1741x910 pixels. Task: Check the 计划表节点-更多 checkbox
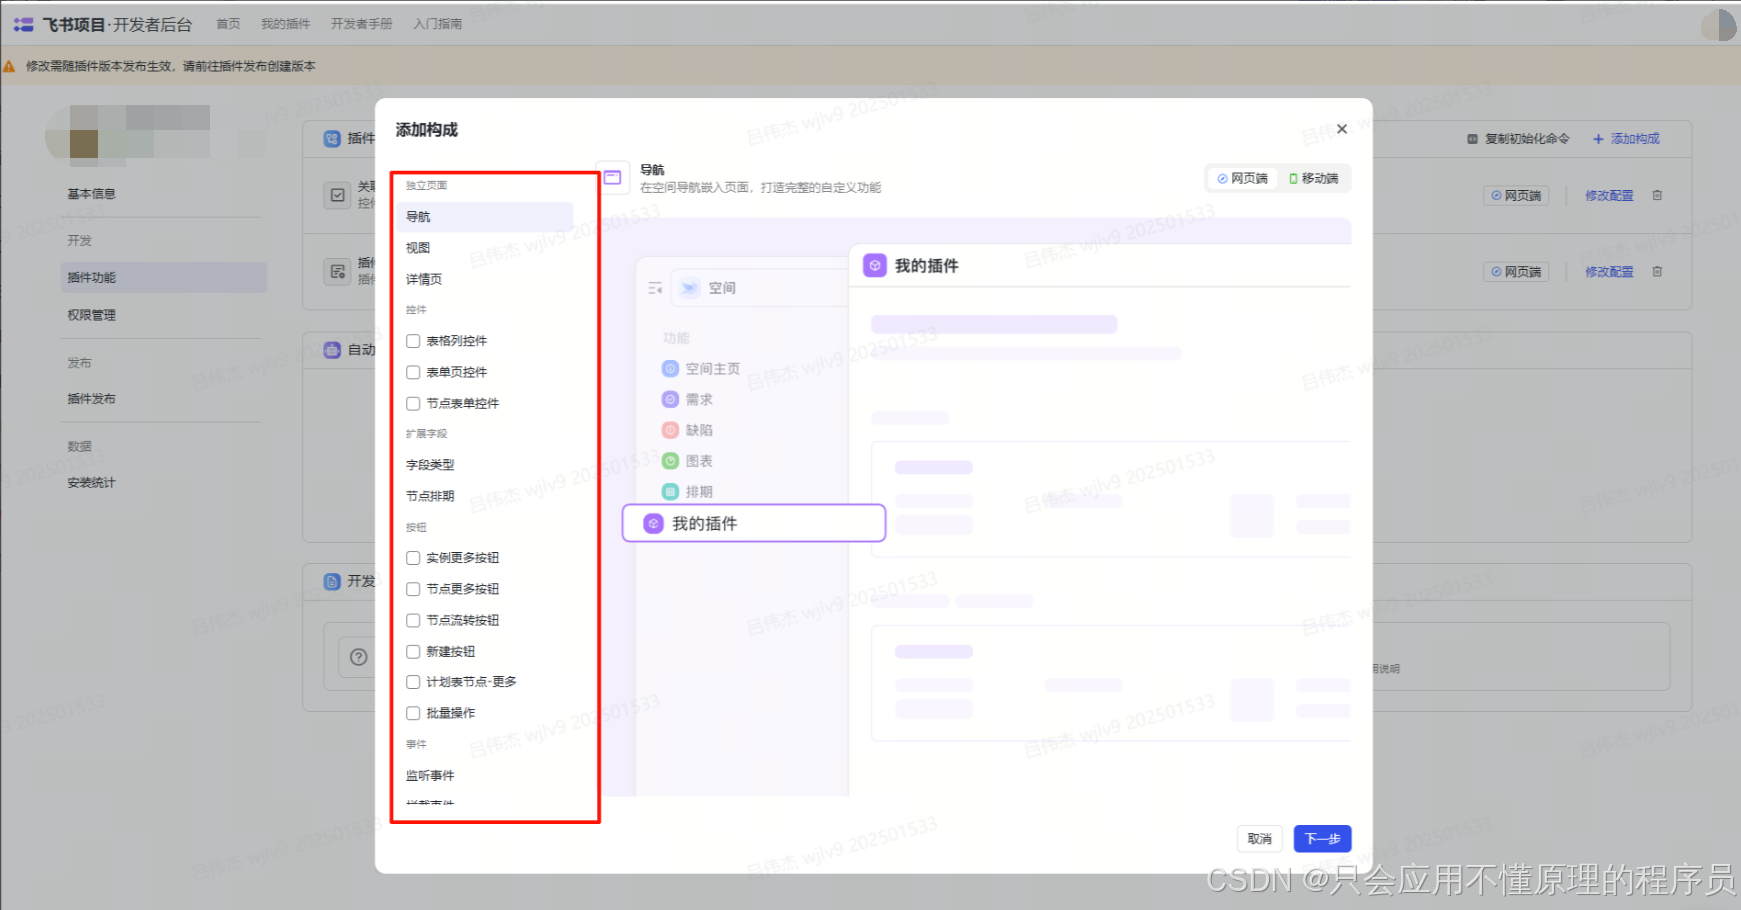[413, 682]
